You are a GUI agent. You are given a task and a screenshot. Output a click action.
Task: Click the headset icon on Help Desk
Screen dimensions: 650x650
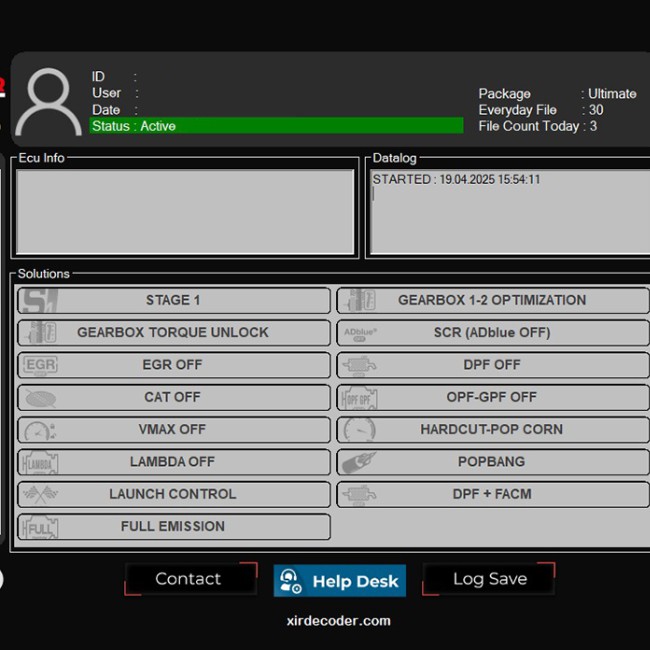click(290, 581)
